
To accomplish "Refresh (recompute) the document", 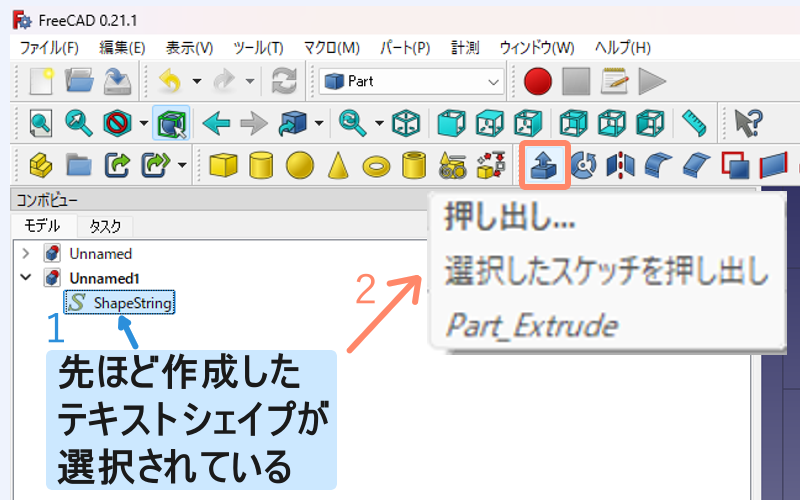I will 284,81.
